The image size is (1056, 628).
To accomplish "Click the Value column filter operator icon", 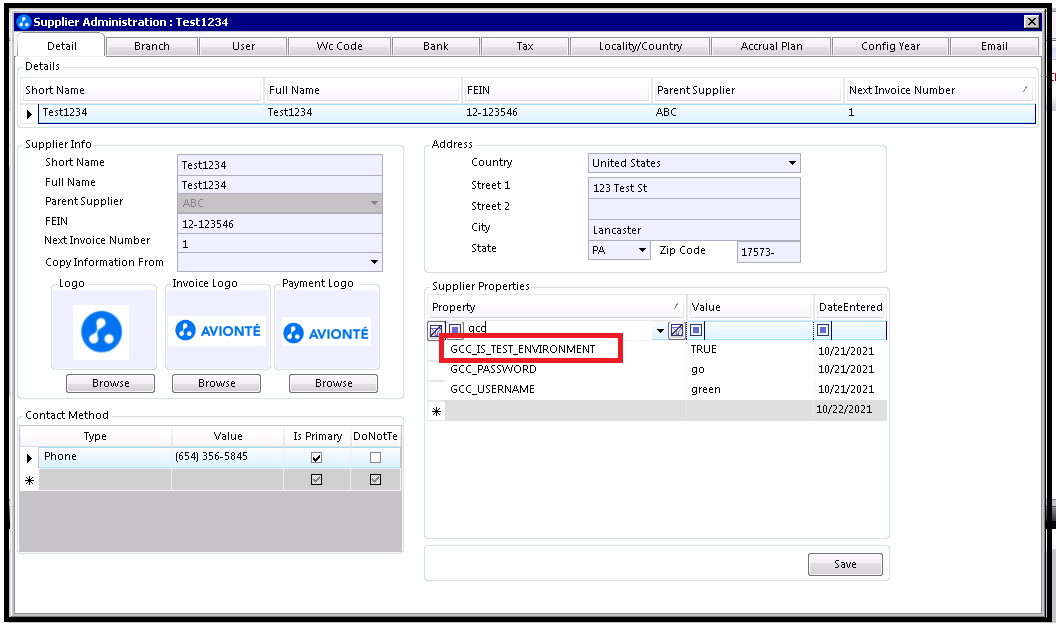I will [697, 330].
